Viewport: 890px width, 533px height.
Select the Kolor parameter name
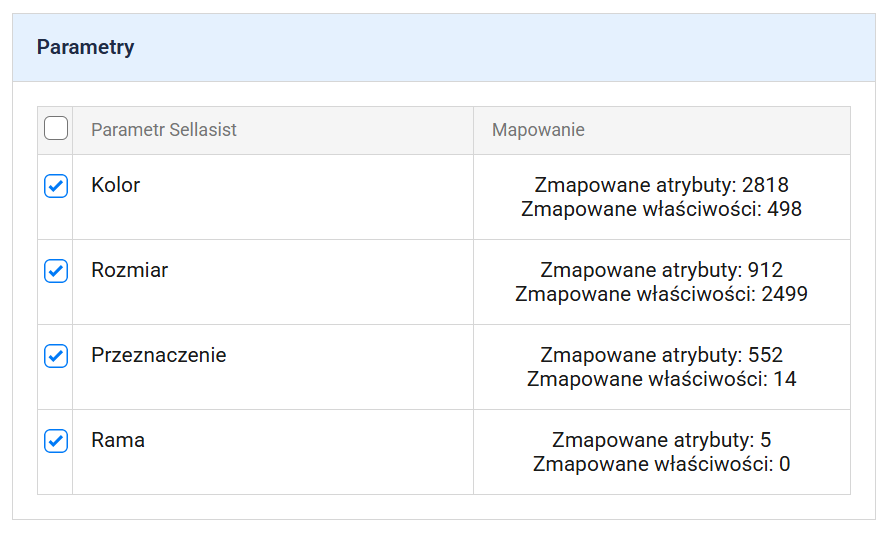115,185
